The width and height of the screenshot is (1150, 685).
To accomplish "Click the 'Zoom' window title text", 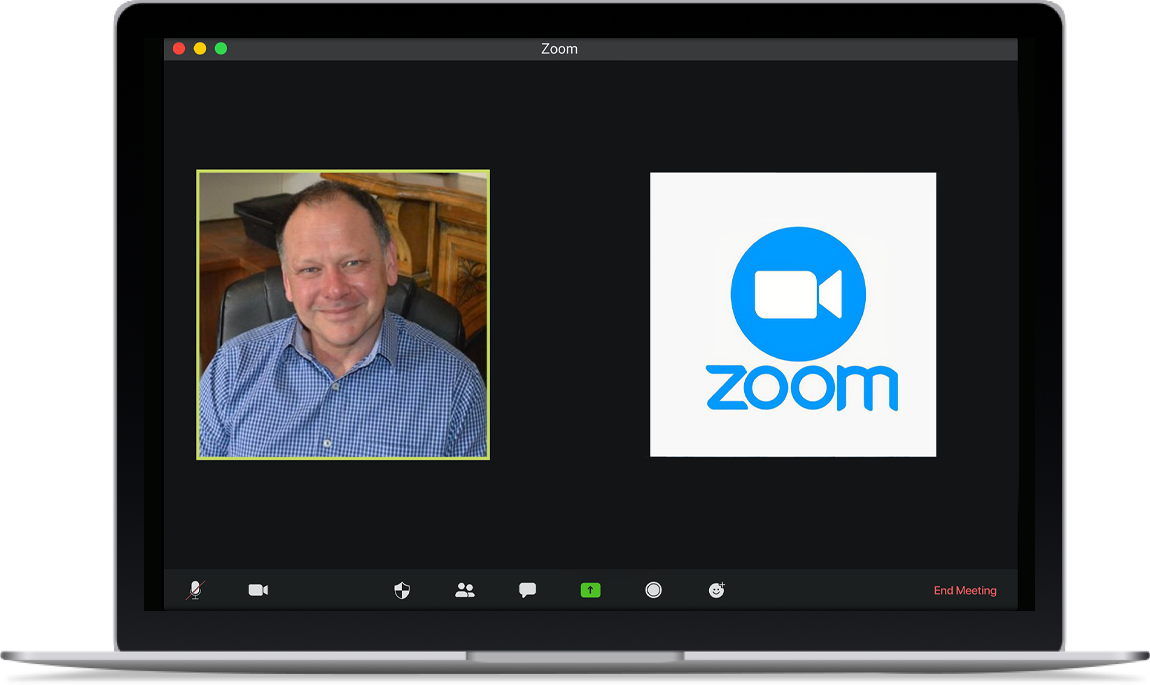I will pyautogui.click(x=559, y=49).
